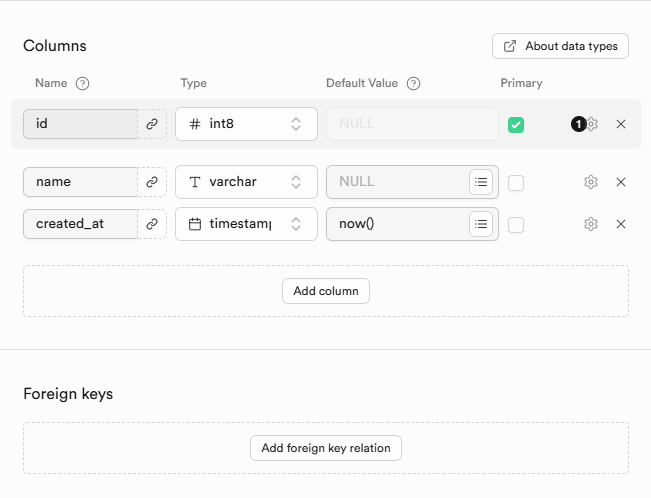651x498 pixels.
Task: Uncheck primary key checkbox for id
Action: tap(516, 125)
